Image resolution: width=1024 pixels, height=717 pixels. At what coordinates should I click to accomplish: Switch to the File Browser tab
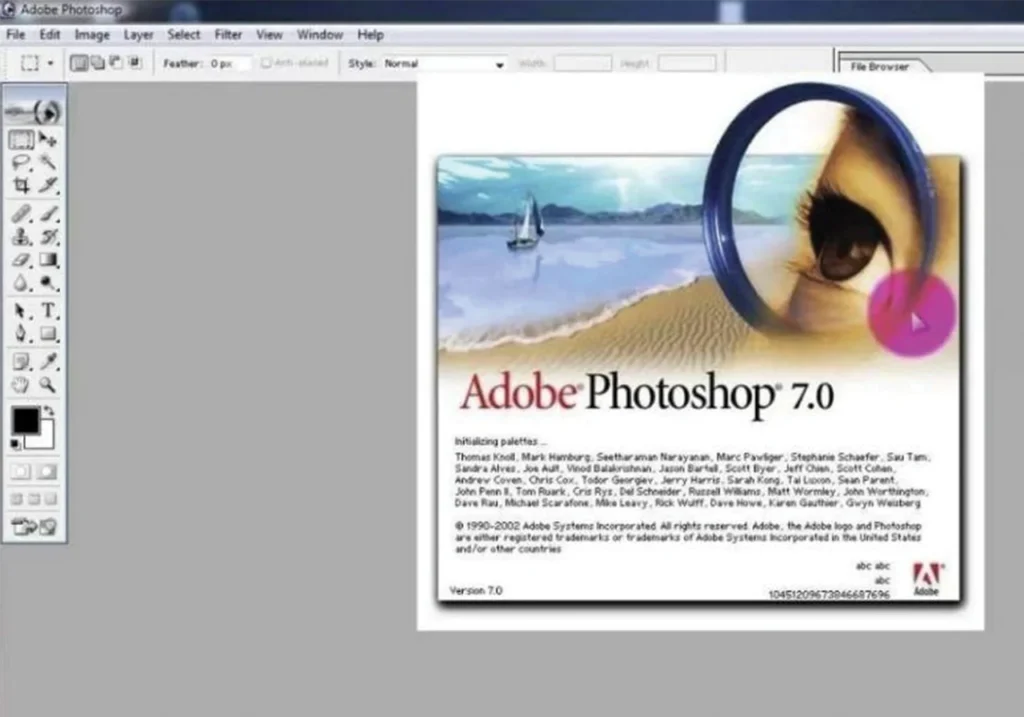click(880, 66)
